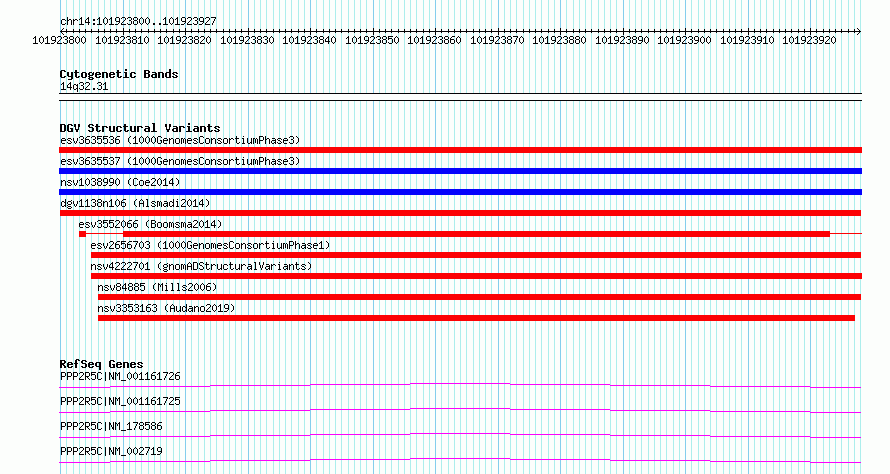
Task: Click ruler position 101923890
Action: (x=622, y=40)
